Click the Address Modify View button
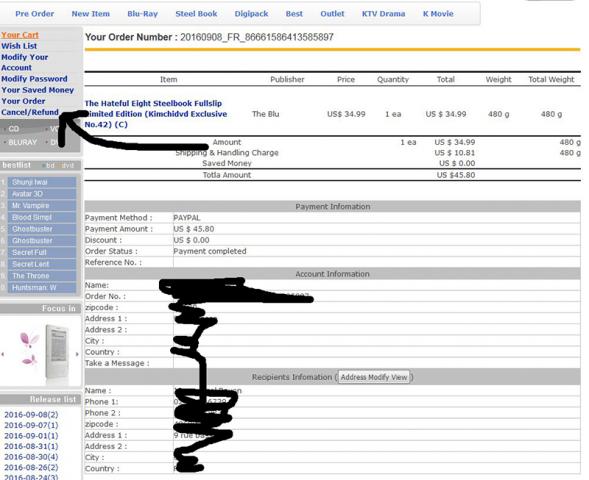This screenshot has width=589, height=480. [374, 377]
